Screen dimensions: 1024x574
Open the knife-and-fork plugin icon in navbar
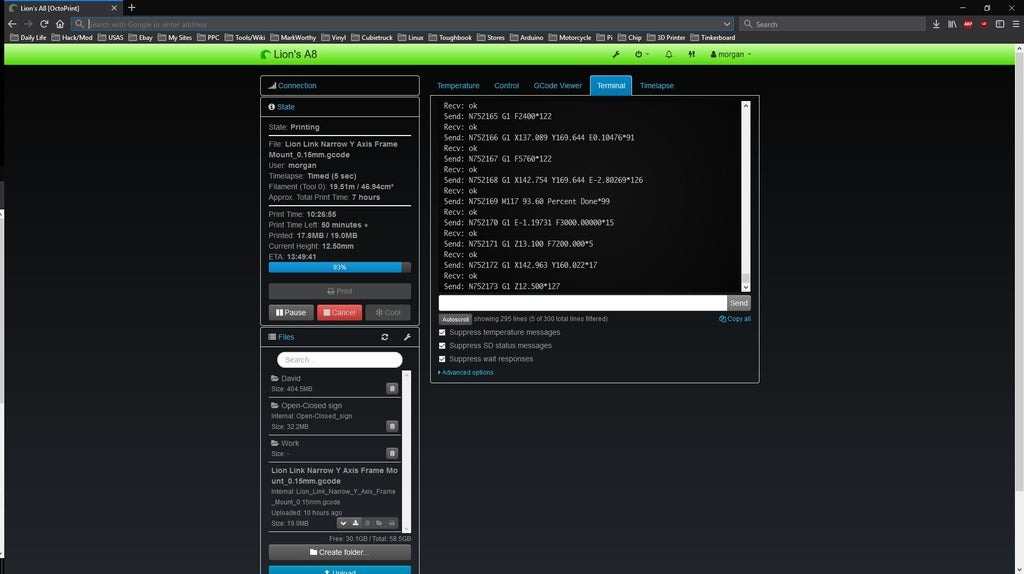[x=692, y=55]
